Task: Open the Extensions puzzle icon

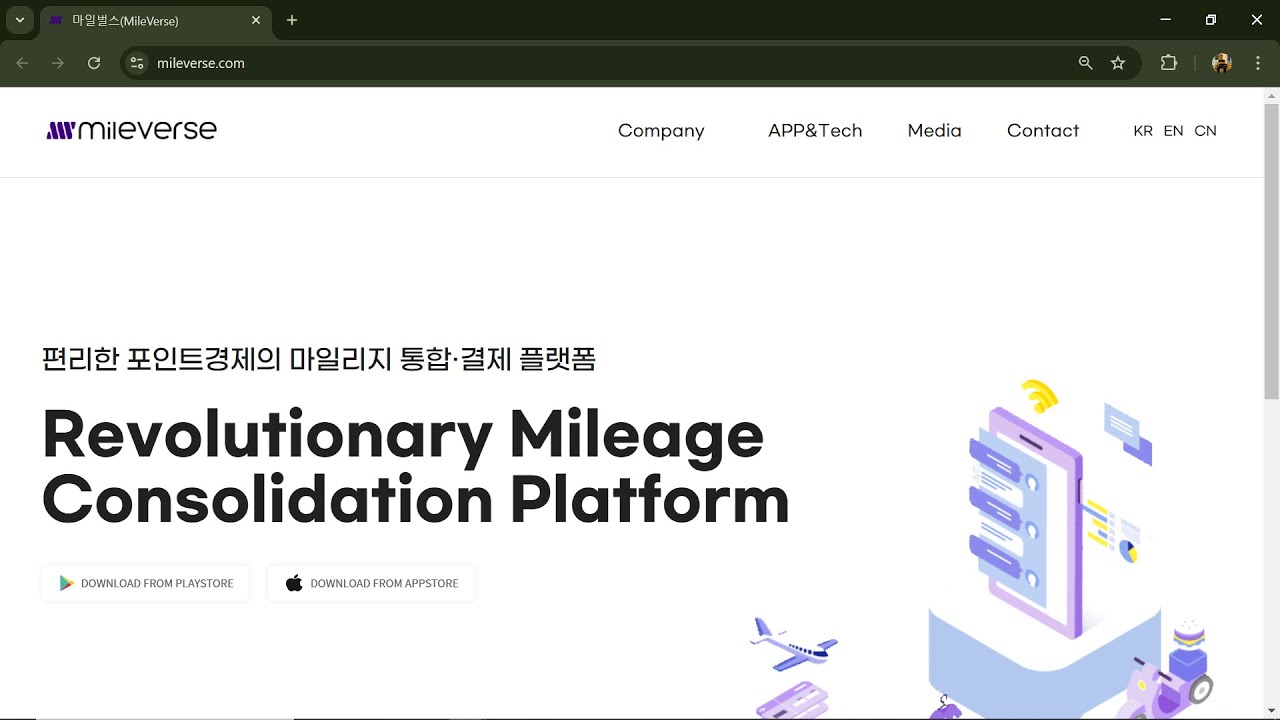Action: [1169, 63]
